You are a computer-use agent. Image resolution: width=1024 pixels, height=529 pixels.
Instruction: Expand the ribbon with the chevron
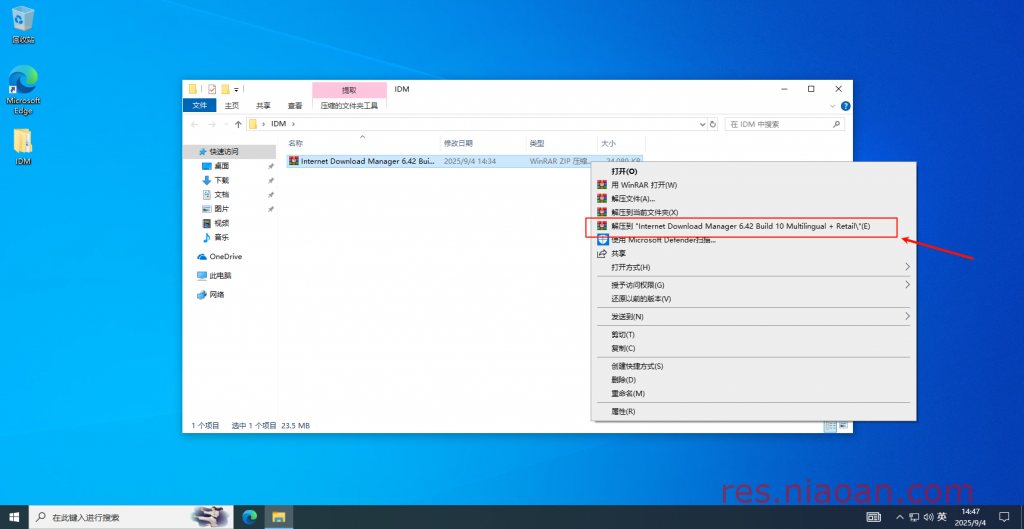[x=833, y=105]
